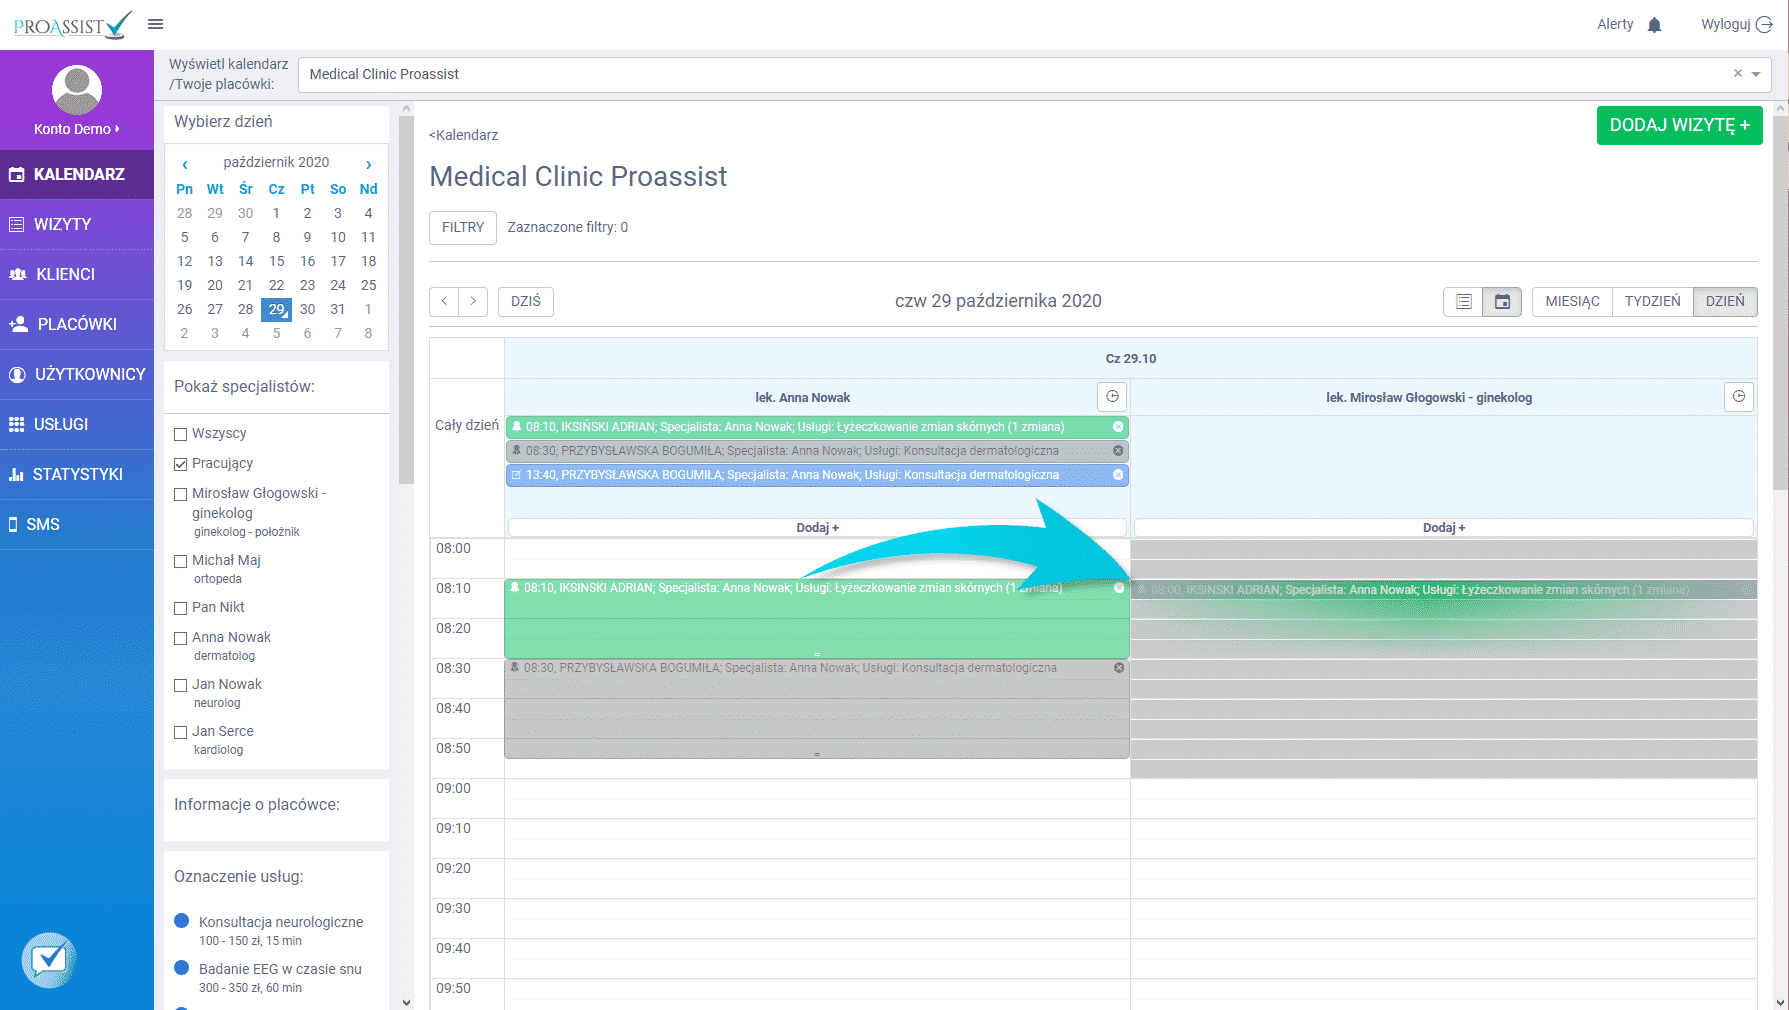This screenshot has width=1789, height=1010.
Task: Go to the previous day arrow
Action: [x=445, y=301]
